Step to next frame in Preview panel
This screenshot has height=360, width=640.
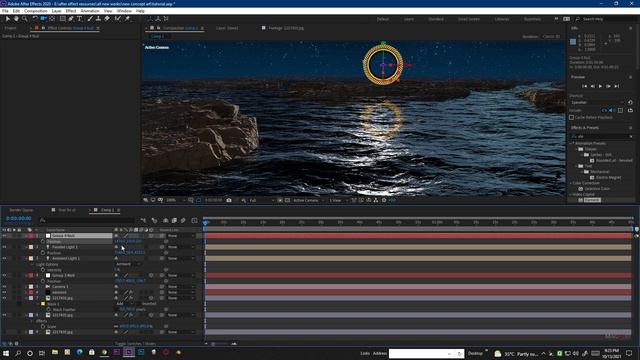(609, 86)
